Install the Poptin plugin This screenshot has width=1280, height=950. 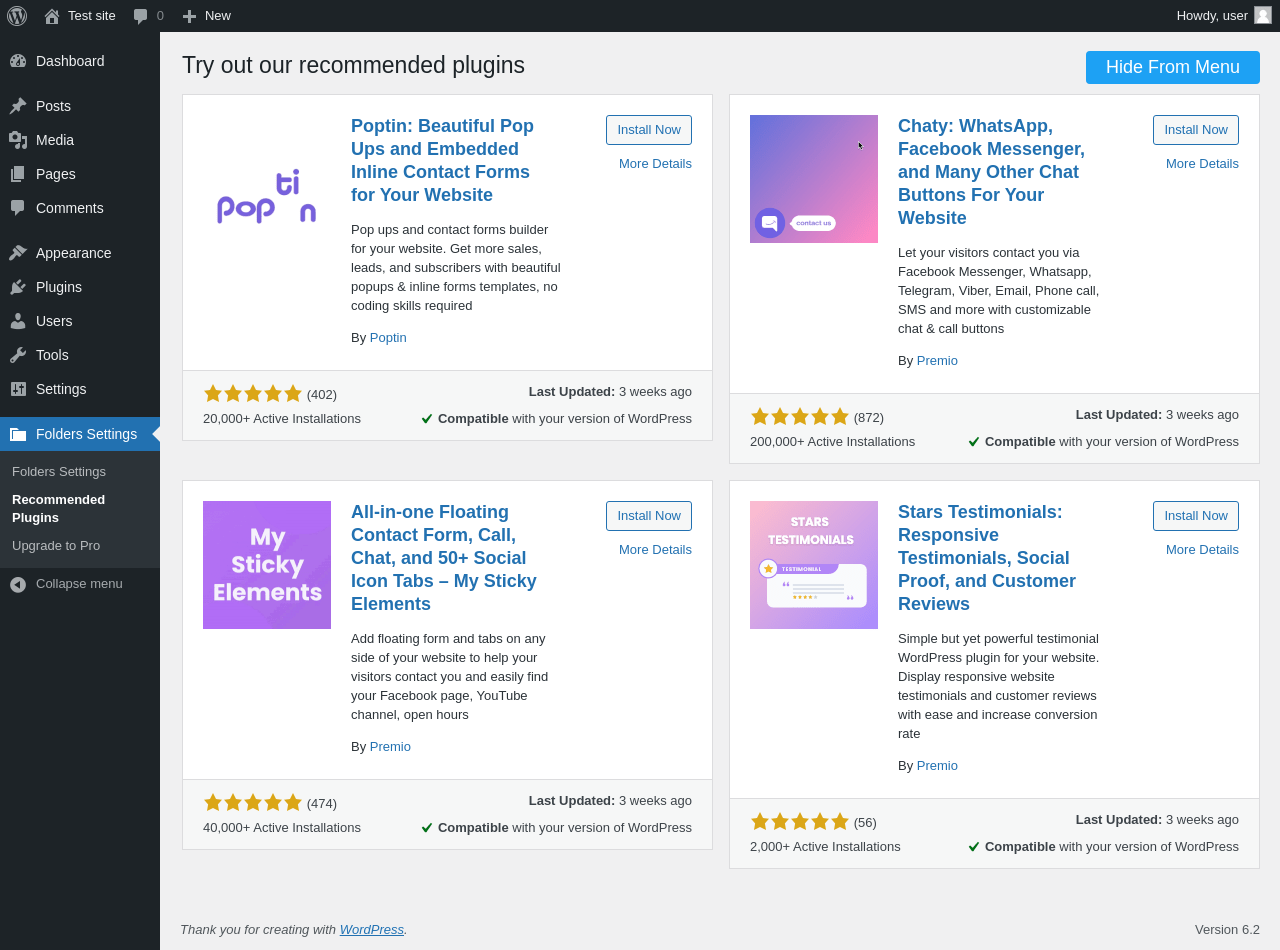649,130
